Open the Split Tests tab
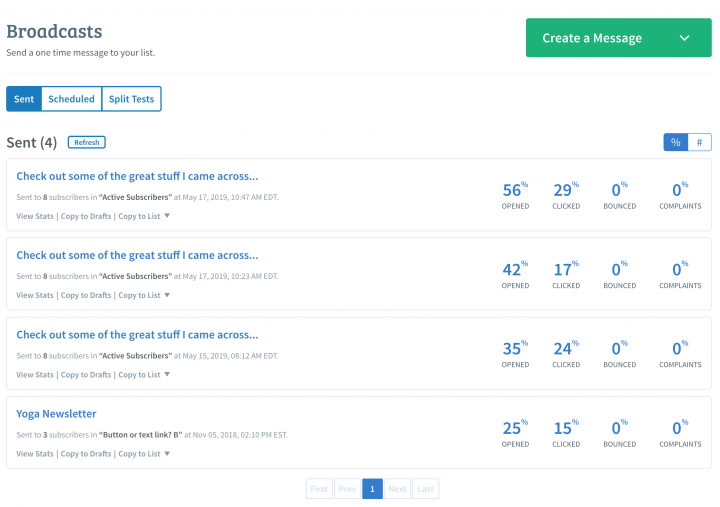The width and height of the screenshot is (720, 507). pyautogui.click(x=131, y=99)
